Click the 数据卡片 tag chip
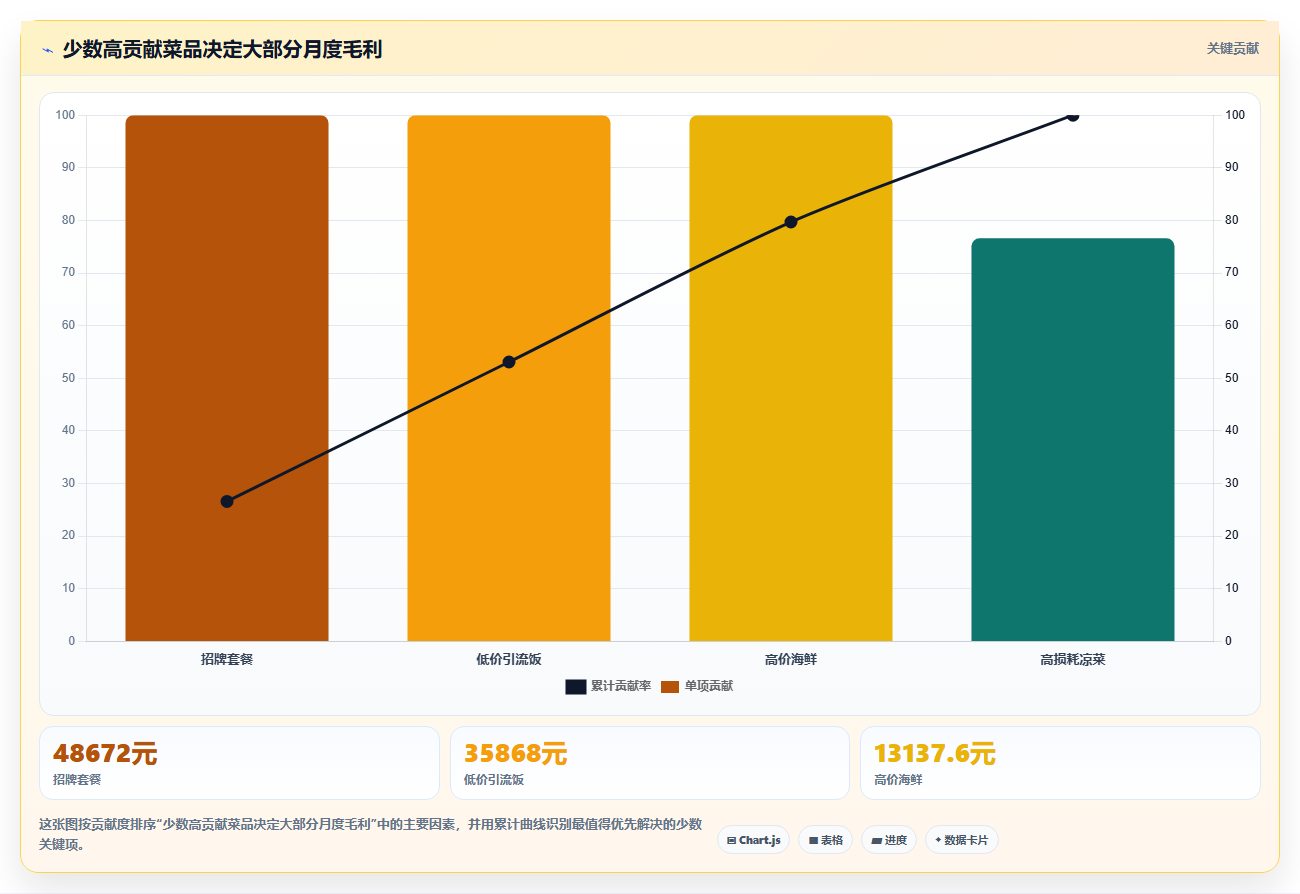The image size is (1300, 894). click(961, 840)
